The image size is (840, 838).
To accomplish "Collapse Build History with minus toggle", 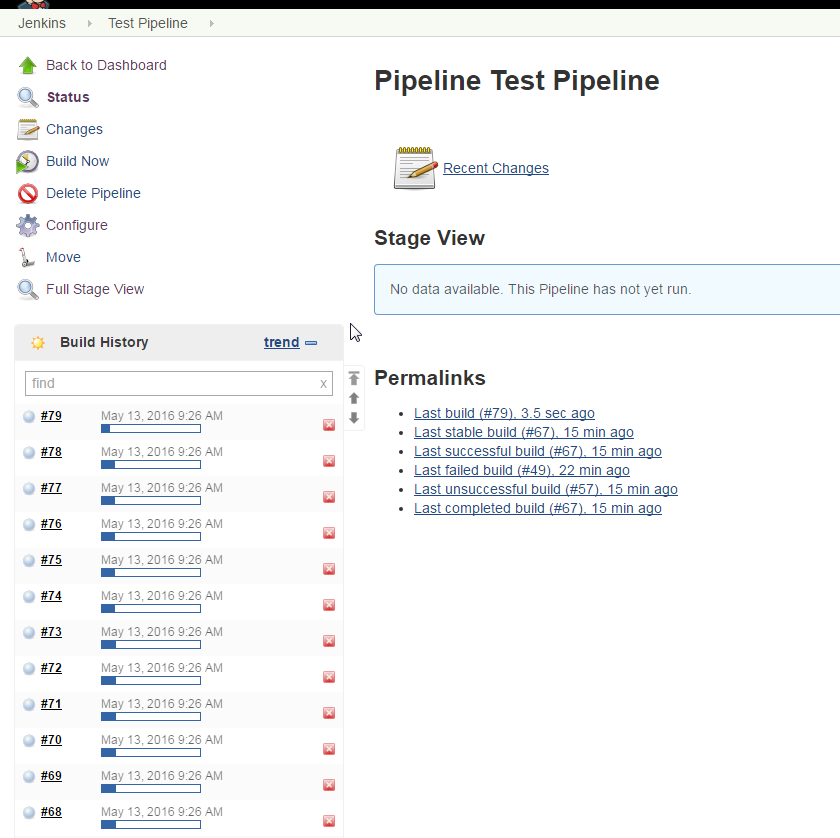I will [x=311, y=343].
